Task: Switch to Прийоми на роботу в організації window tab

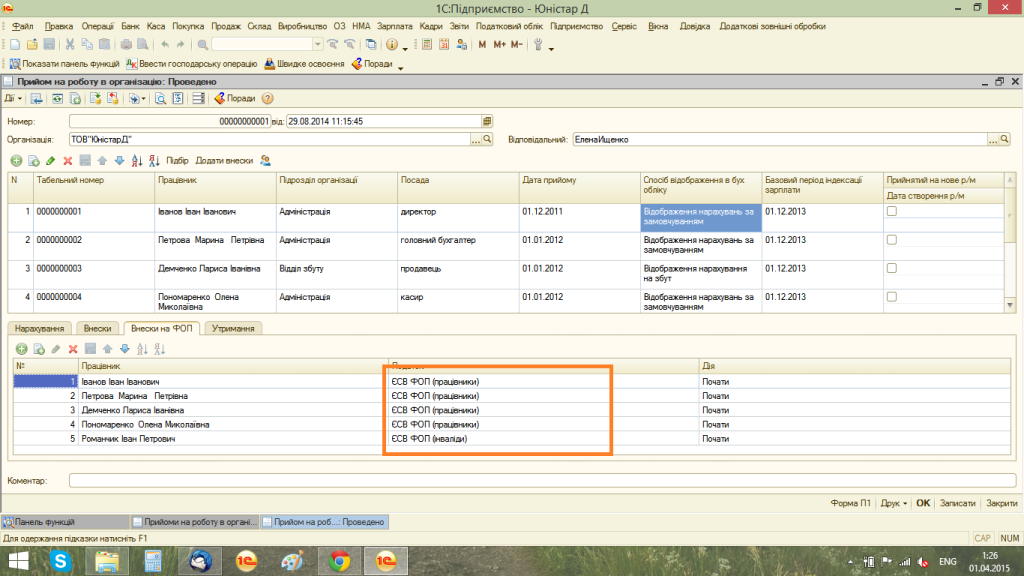Action: (195, 522)
